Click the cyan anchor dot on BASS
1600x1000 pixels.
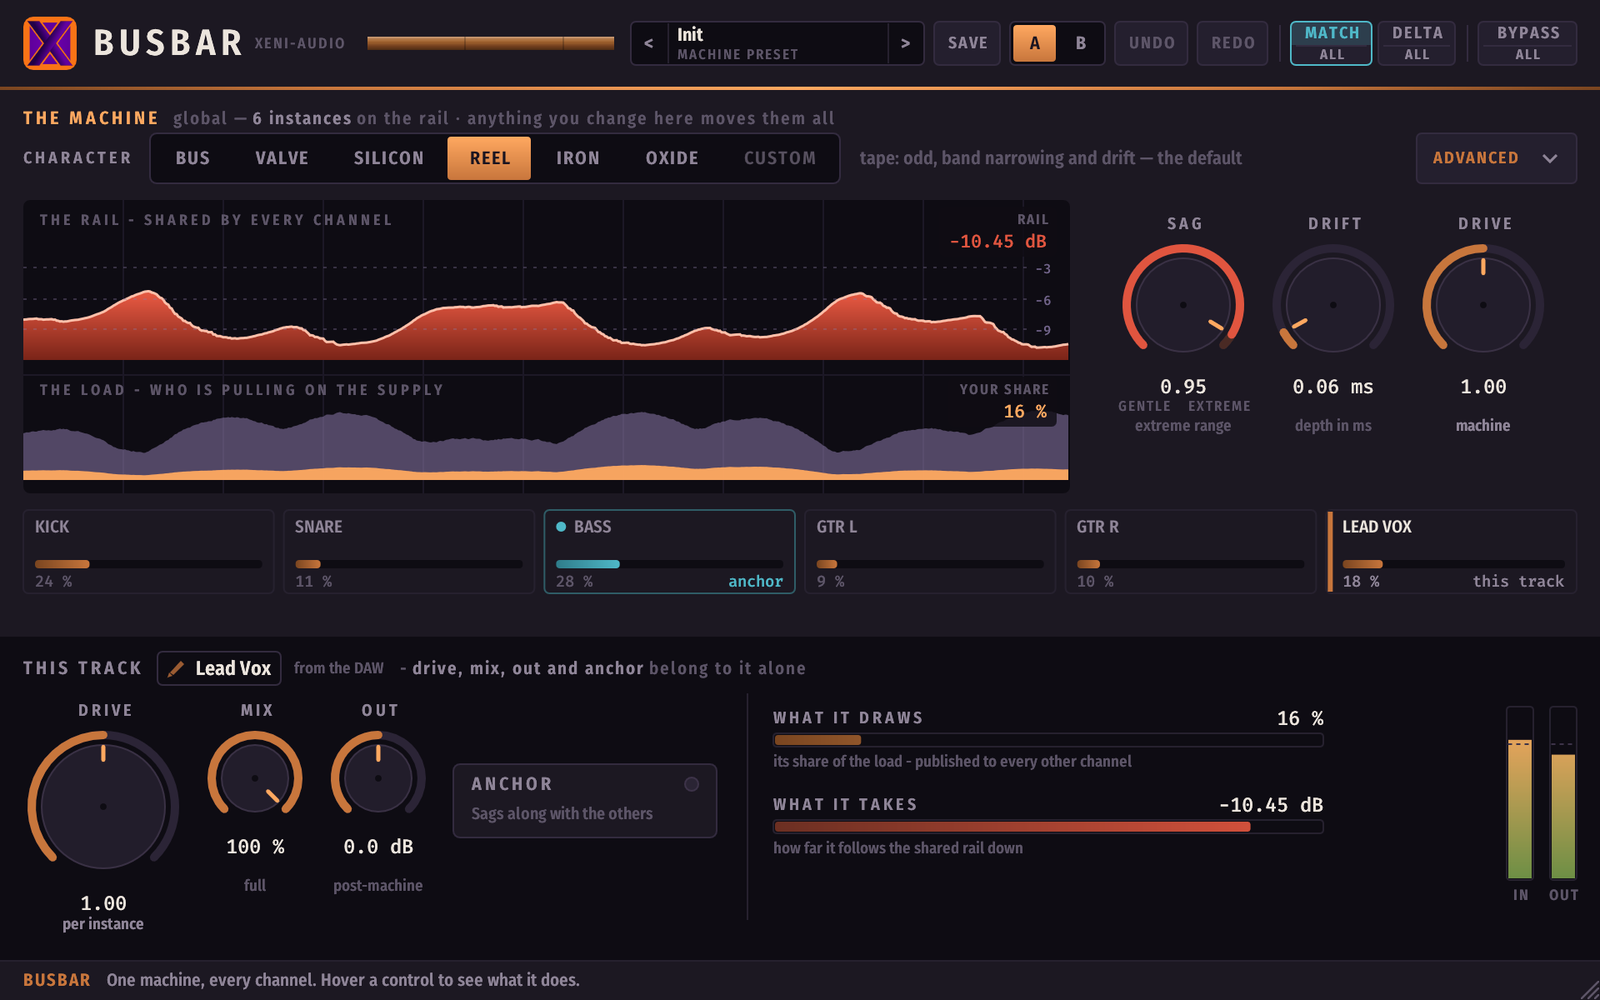point(561,526)
